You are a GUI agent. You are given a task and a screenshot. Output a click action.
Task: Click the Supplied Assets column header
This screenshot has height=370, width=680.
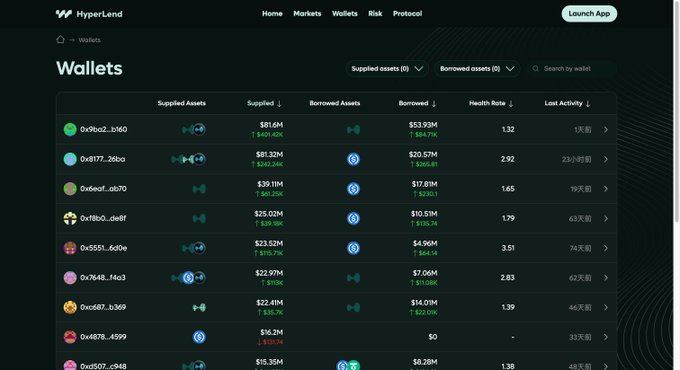[x=182, y=103]
